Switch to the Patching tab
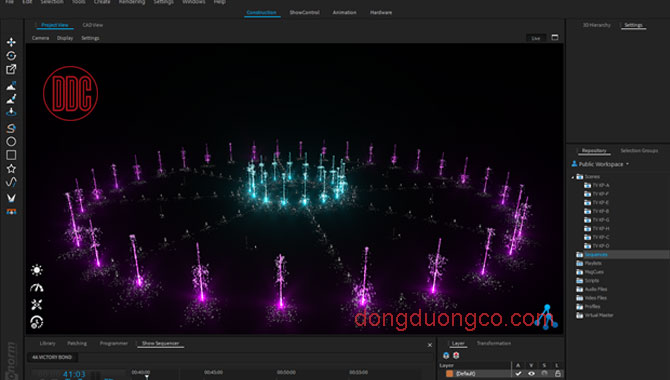Viewport: 670px width, 380px height. click(x=77, y=343)
